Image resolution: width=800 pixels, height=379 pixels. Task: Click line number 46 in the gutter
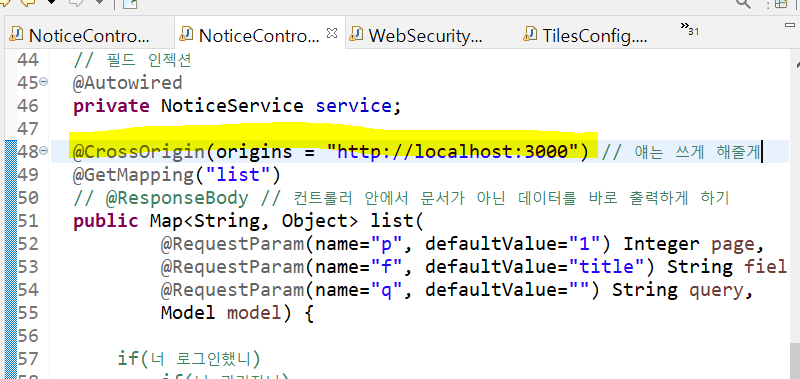click(28, 106)
